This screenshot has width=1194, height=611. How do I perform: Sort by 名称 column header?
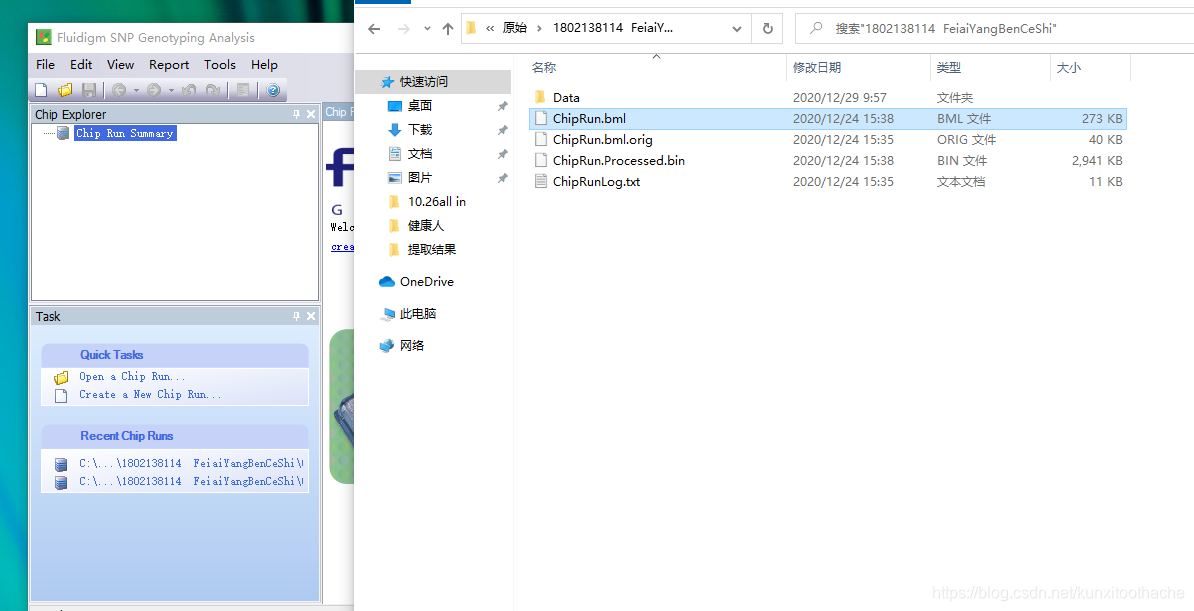[544, 68]
